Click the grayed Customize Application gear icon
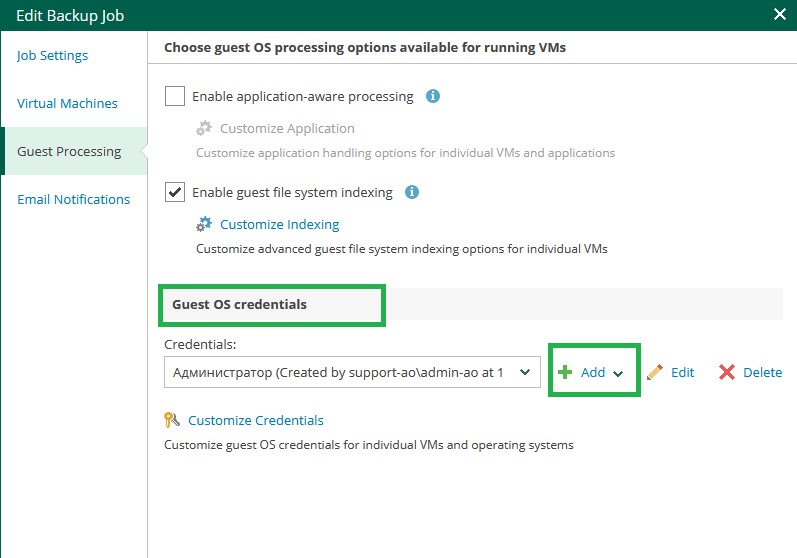 tap(204, 128)
